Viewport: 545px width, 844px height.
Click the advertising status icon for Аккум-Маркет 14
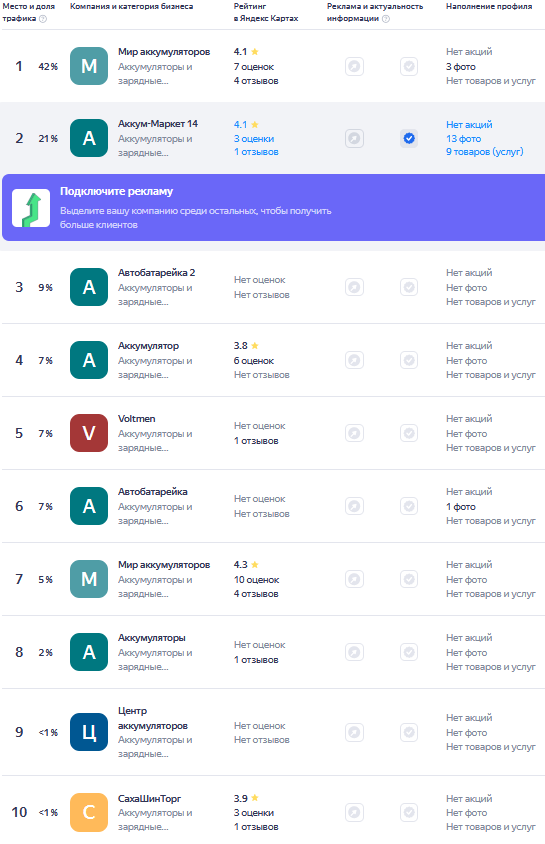point(355,138)
